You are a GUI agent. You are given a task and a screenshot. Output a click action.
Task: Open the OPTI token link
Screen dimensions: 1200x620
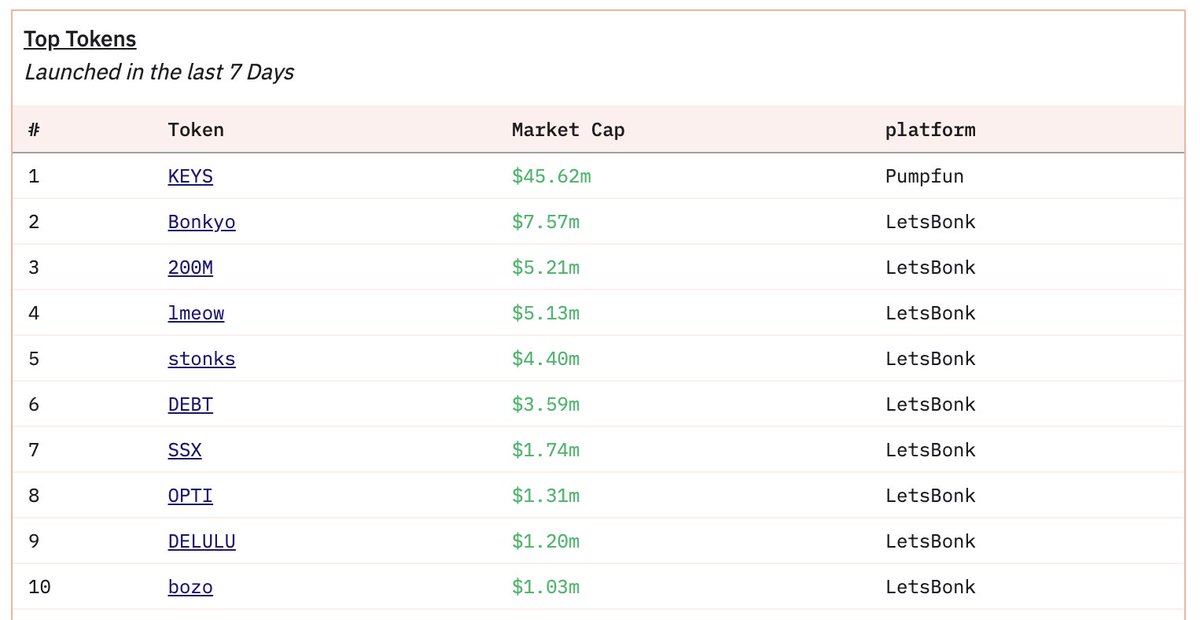[x=190, y=496]
